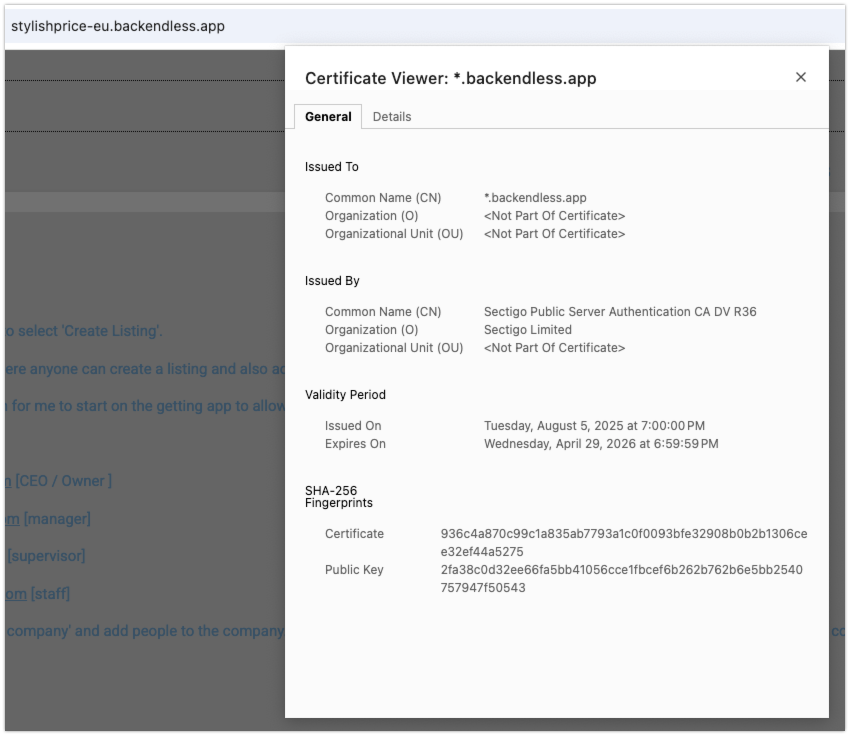Image resolution: width=850 pixels, height=736 pixels.
Task: Click the certificate SHA-256 fingerprint hash
Action: click(623, 543)
